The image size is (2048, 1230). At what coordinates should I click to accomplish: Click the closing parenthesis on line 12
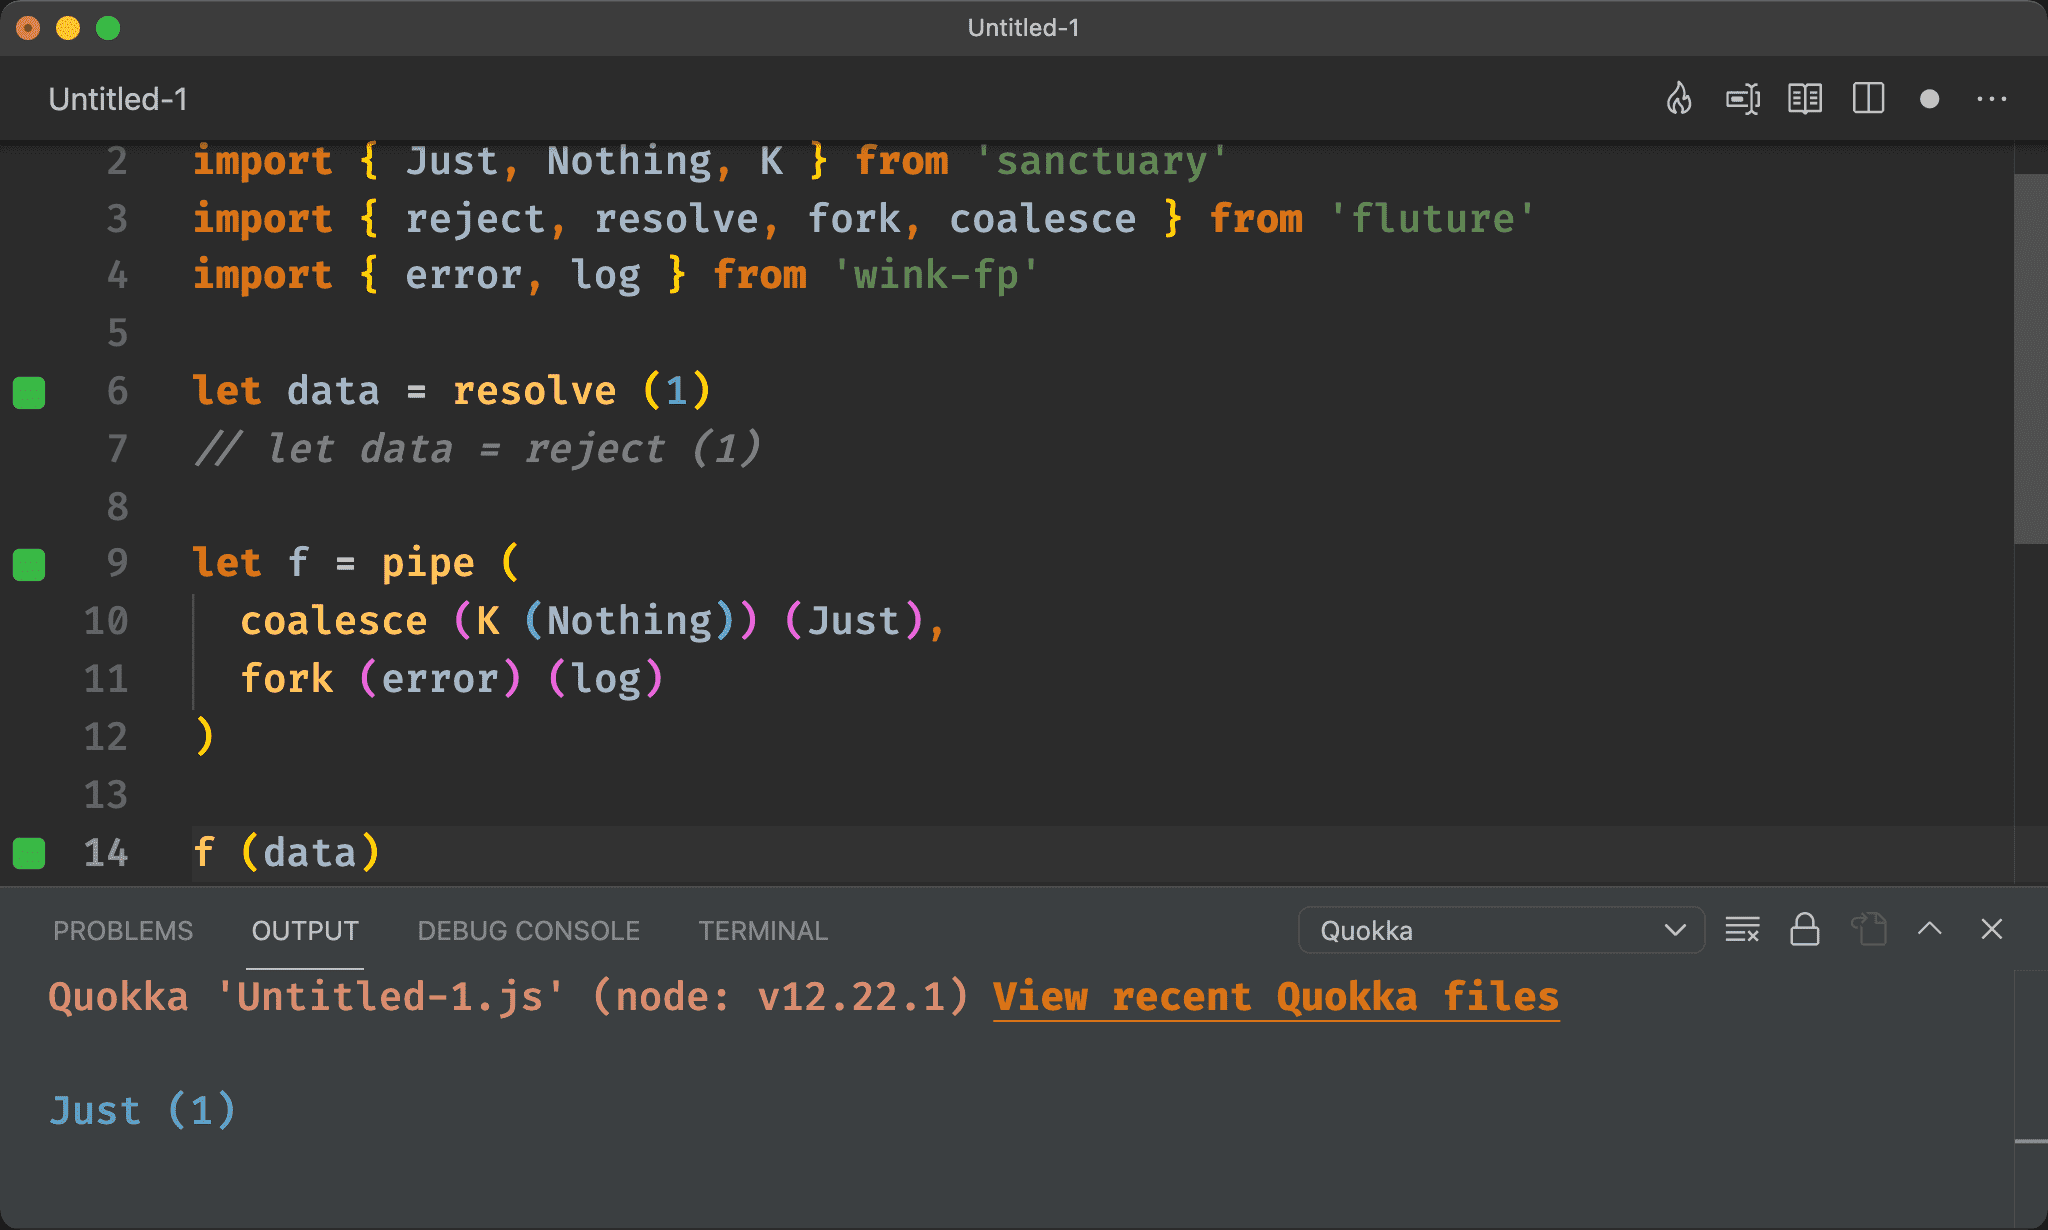pos(204,737)
